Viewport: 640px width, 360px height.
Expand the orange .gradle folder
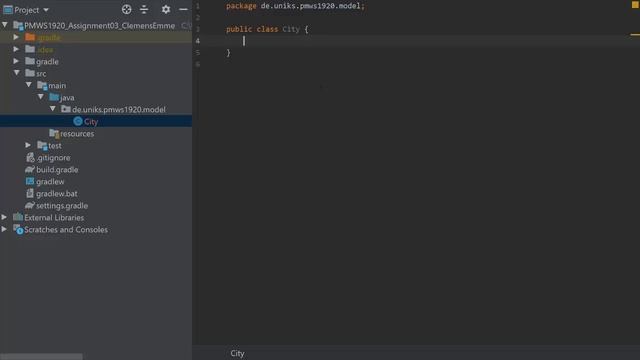(x=16, y=37)
